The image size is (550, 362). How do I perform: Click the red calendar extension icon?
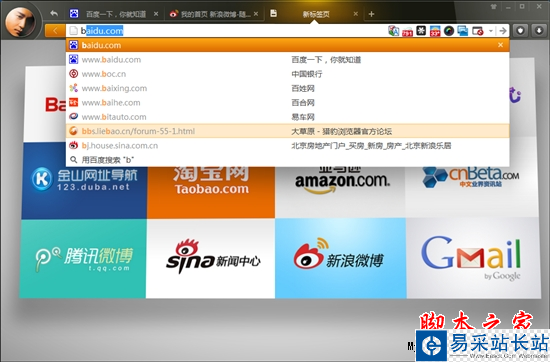coord(407,31)
